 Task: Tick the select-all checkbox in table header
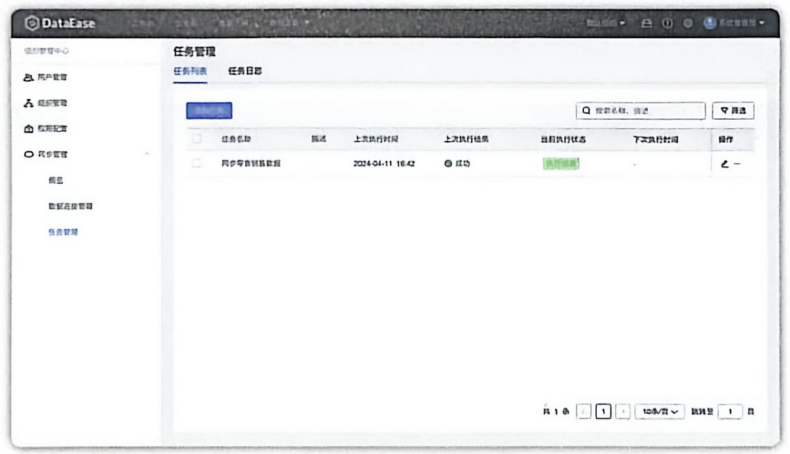(197, 139)
